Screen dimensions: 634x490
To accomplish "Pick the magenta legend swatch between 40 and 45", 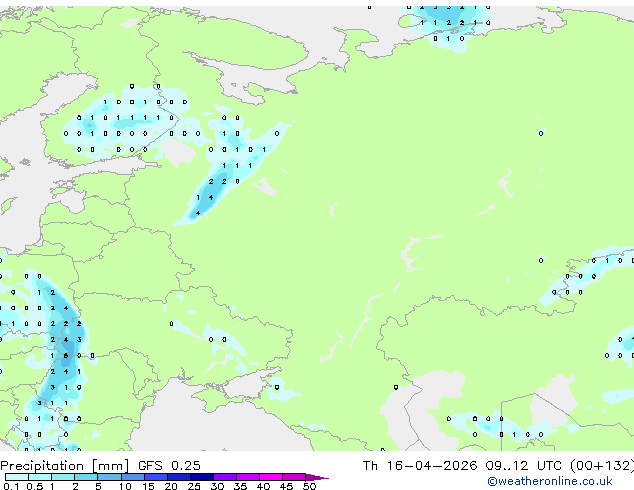I will click(x=271, y=477).
